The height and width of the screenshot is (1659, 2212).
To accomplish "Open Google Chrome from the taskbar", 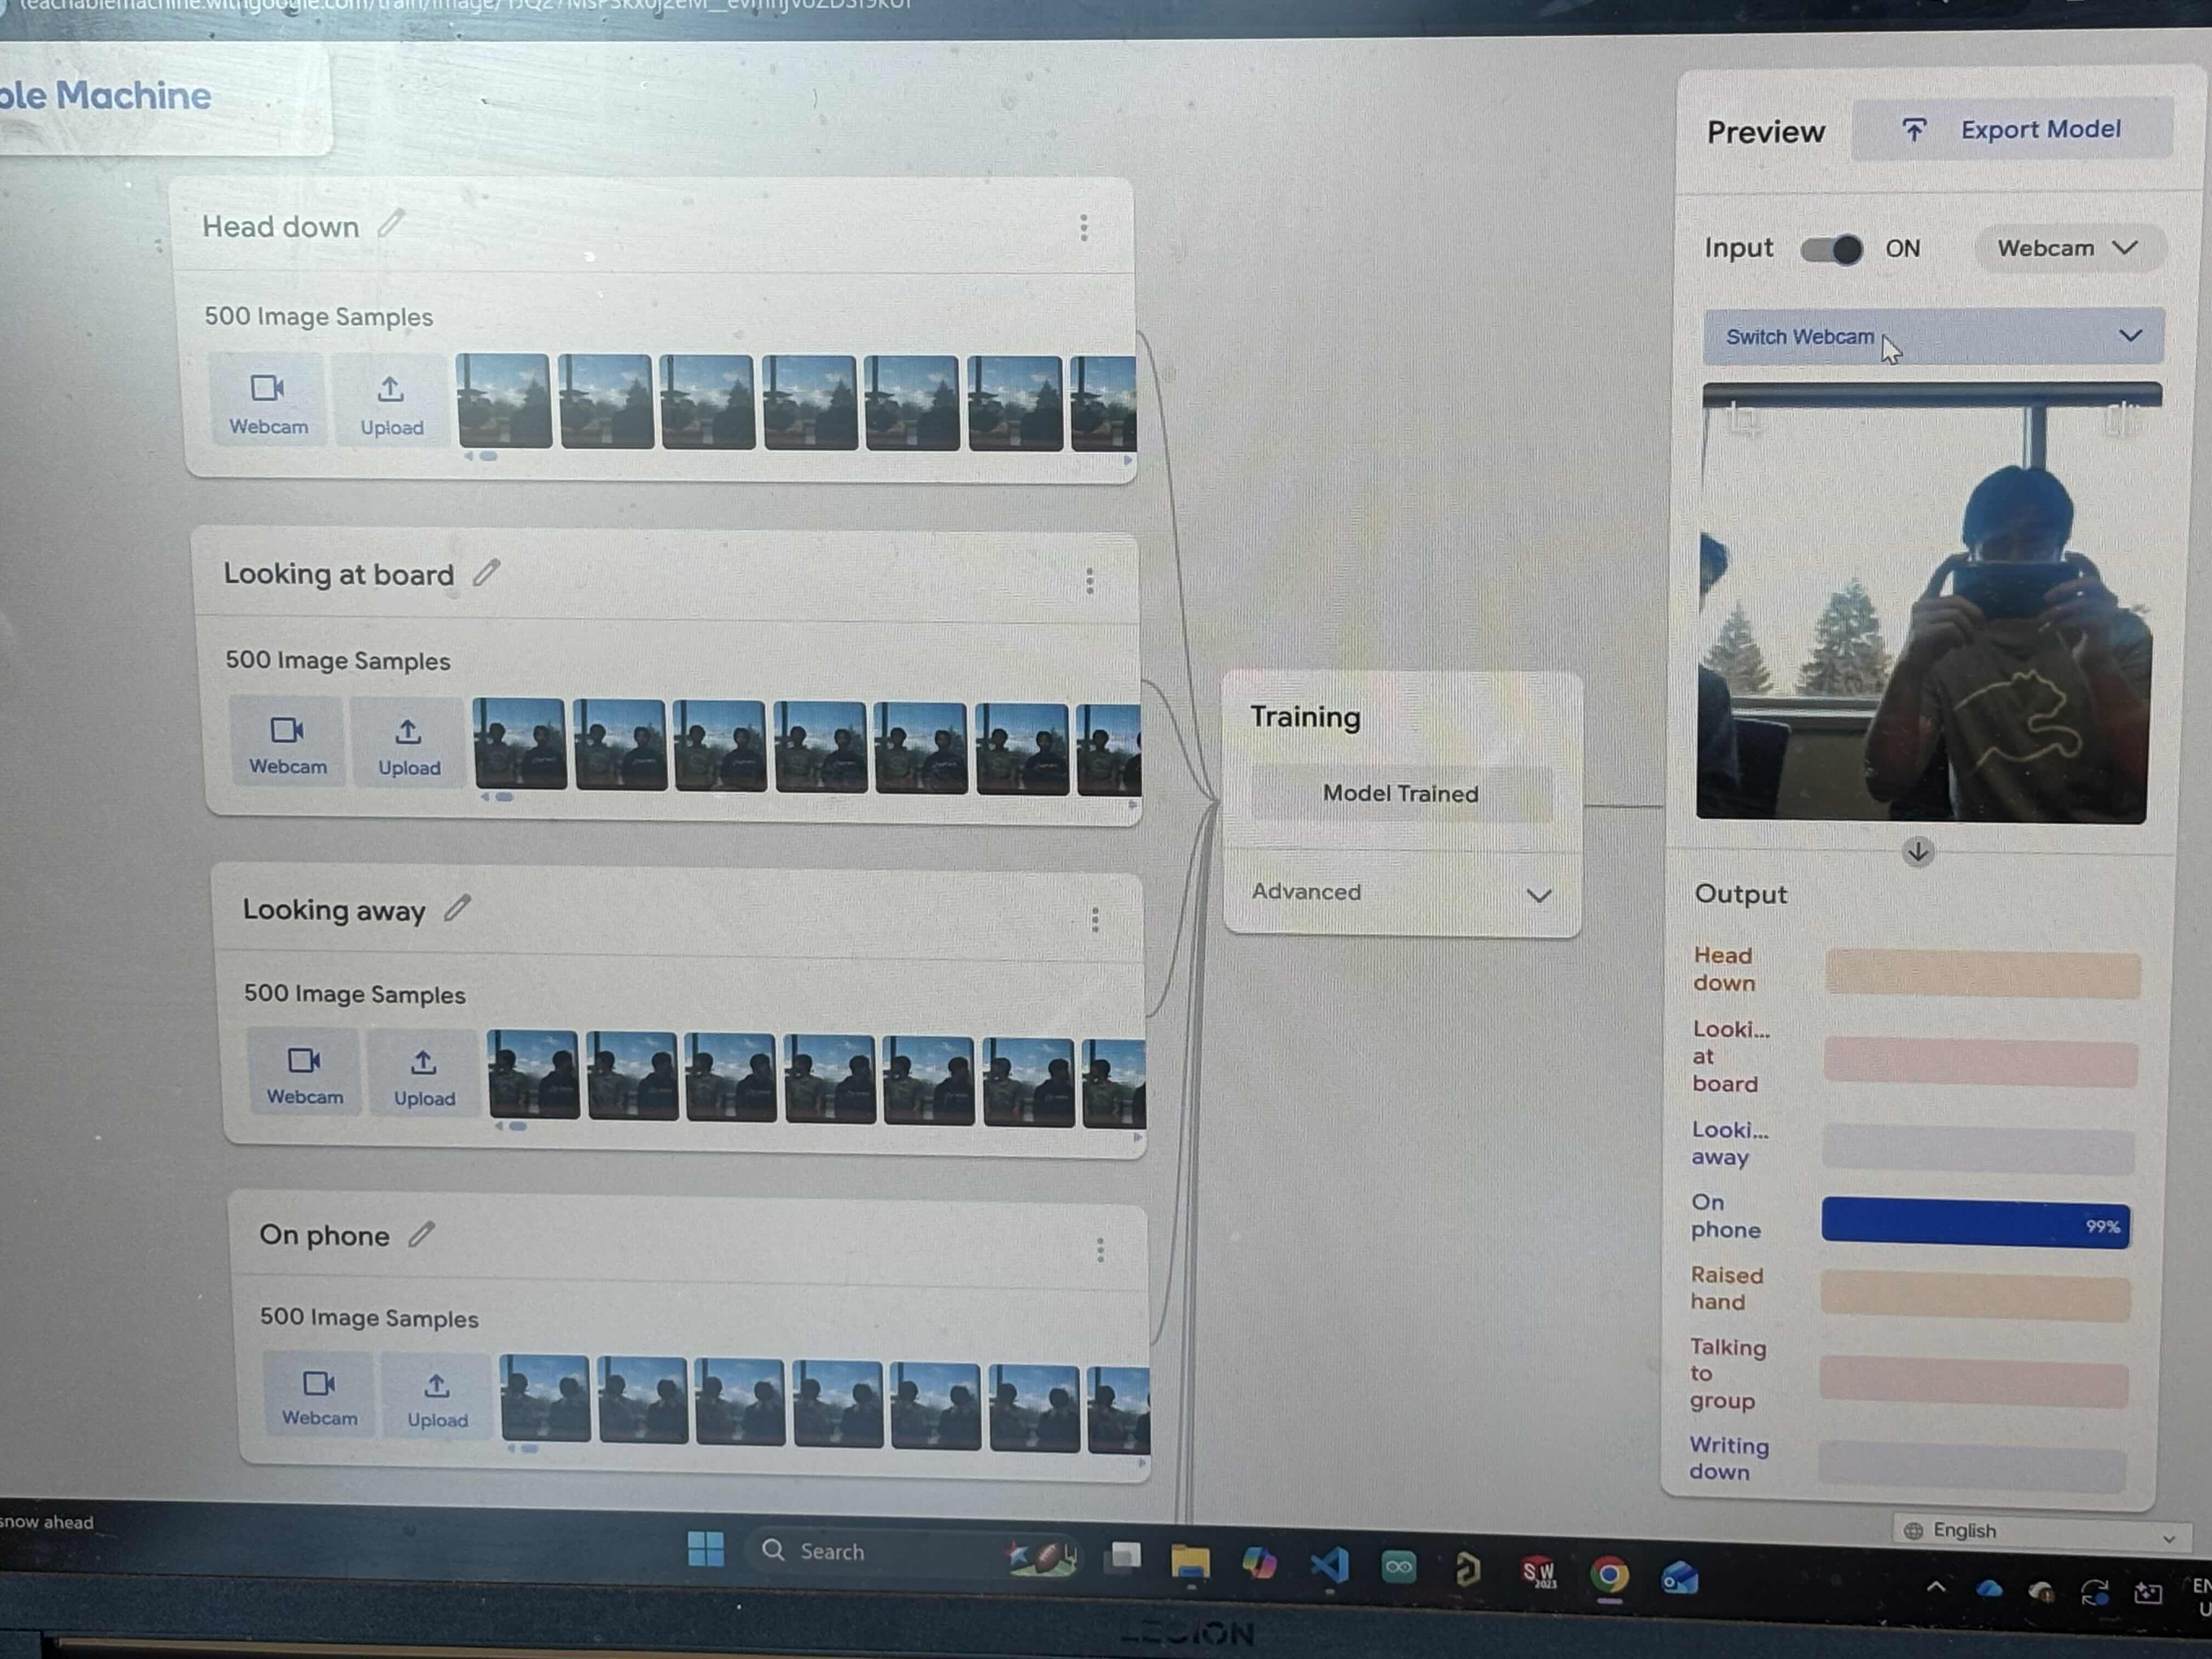I will tap(1609, 1576).
